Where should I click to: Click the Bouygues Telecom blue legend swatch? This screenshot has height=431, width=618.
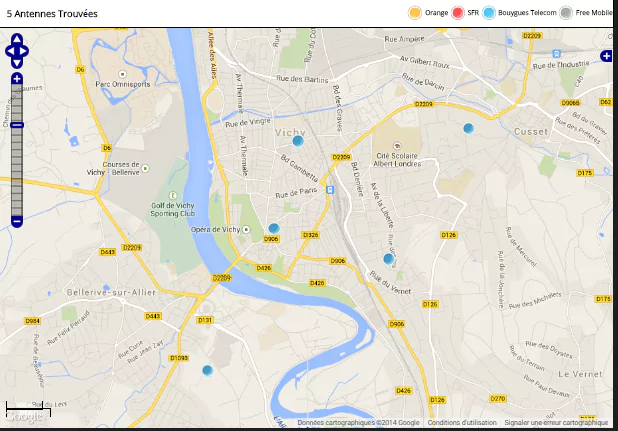(x=489, y=13)
